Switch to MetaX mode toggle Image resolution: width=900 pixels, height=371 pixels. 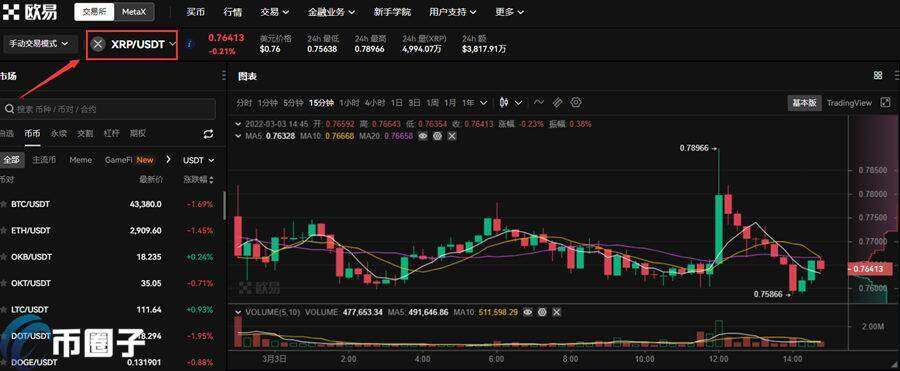tap(133, 11)
